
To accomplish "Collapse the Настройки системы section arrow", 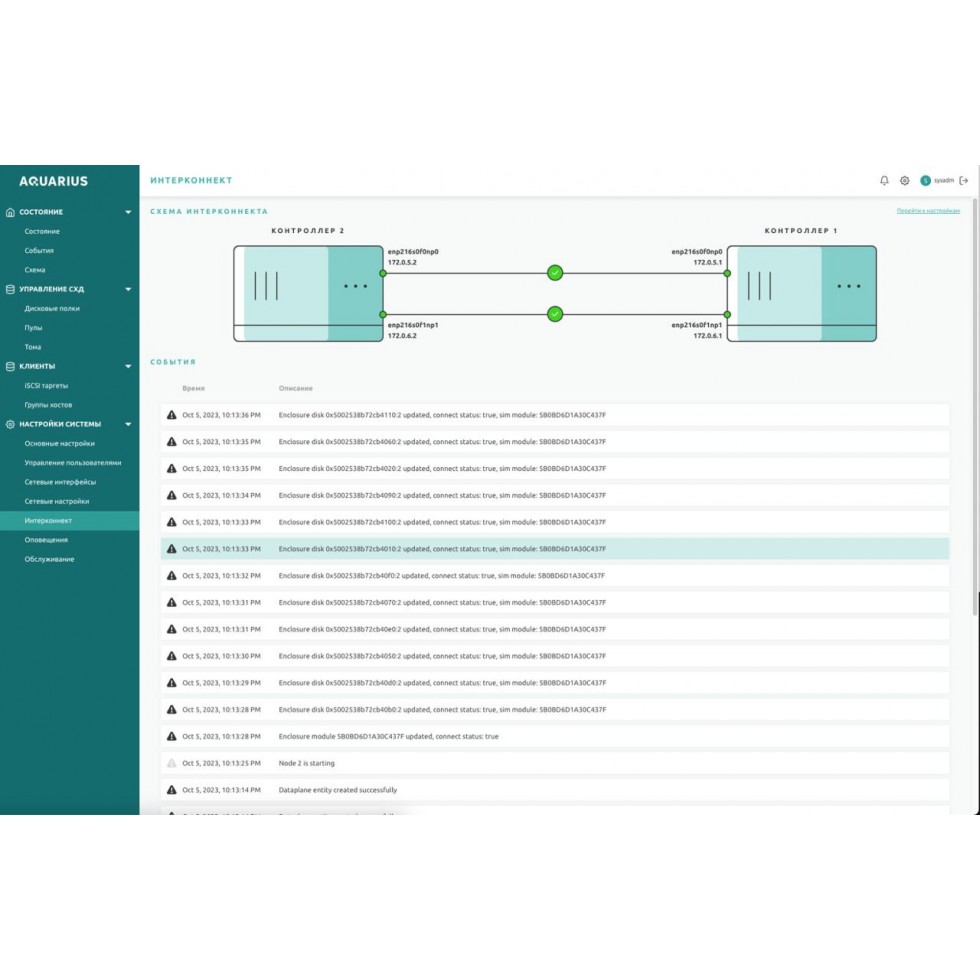I will point(128,424).
